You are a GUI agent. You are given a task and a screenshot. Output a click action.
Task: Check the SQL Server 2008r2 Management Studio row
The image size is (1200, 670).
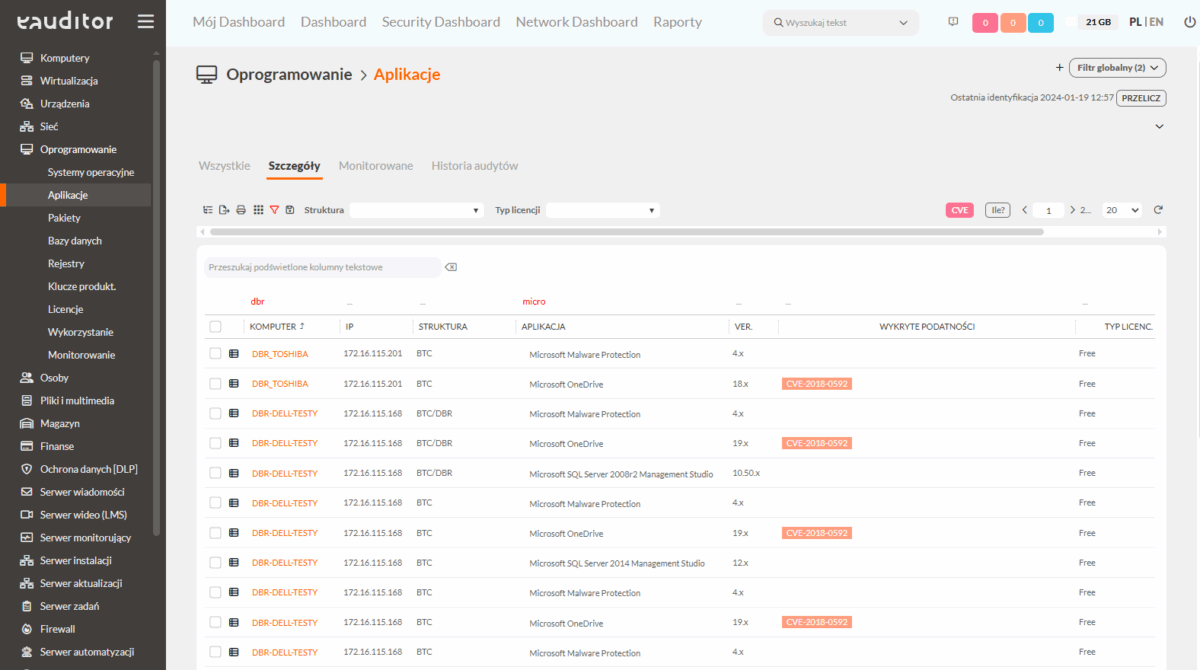(x=215, y=473)
